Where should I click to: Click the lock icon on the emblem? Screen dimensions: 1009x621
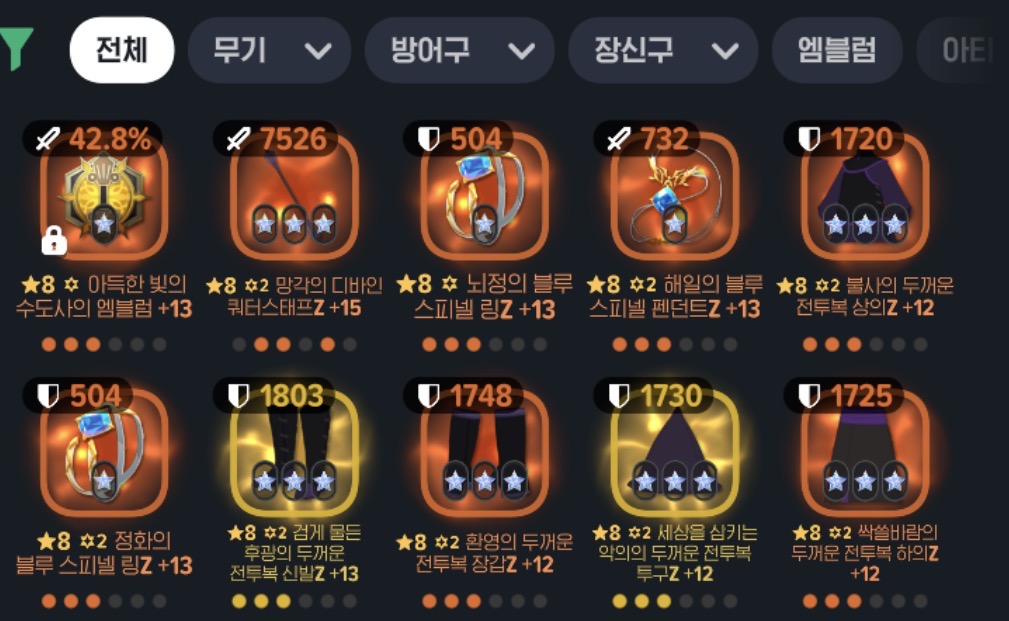pos(54,241)
